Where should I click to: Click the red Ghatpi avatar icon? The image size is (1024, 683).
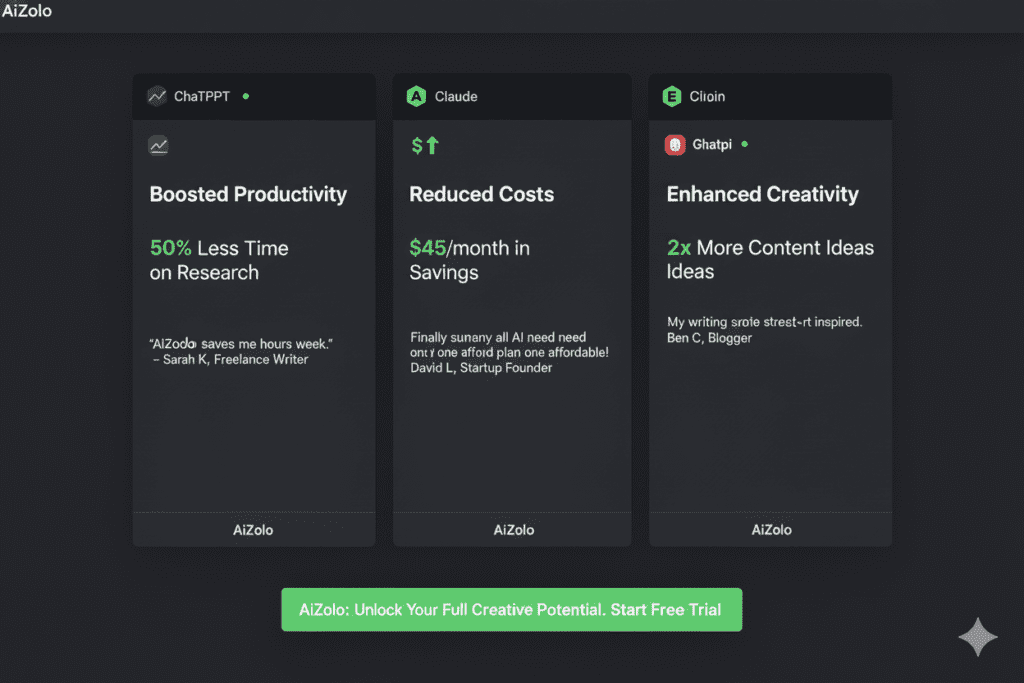tap(675, 145)
